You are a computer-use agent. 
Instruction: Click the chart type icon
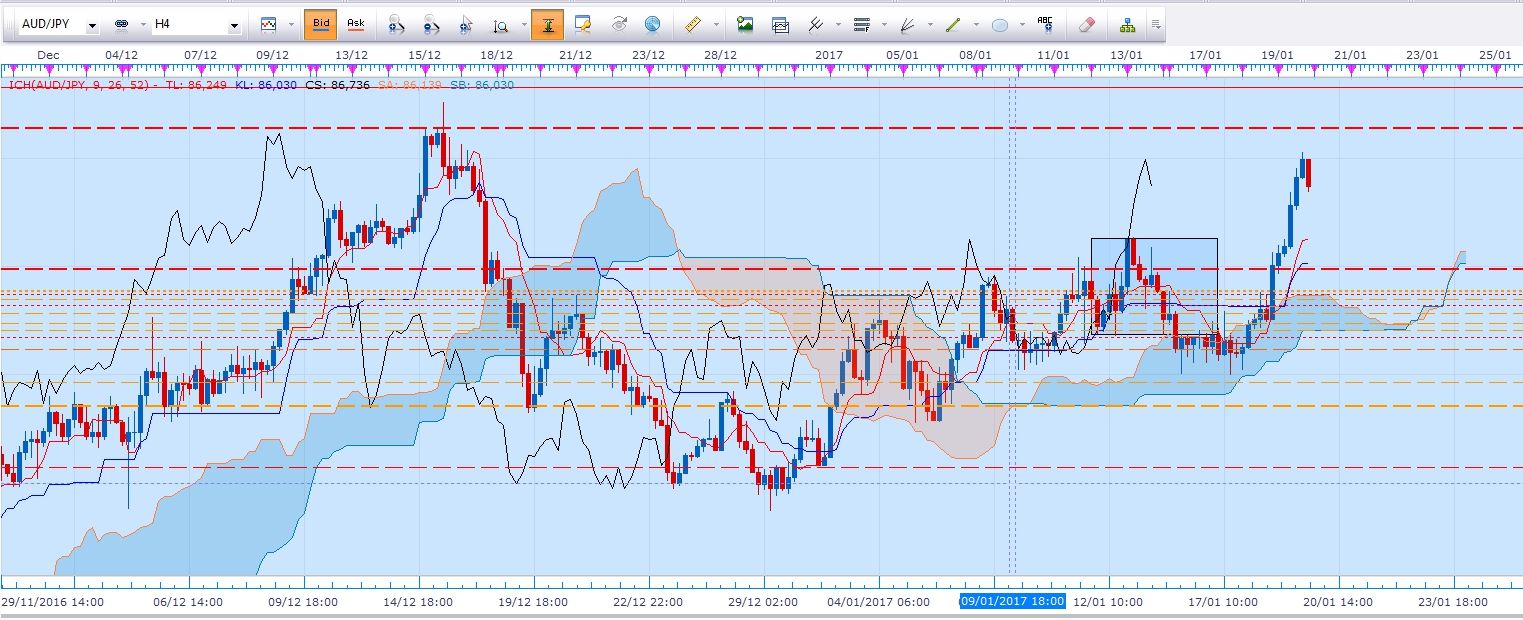(x=268, y=23)
